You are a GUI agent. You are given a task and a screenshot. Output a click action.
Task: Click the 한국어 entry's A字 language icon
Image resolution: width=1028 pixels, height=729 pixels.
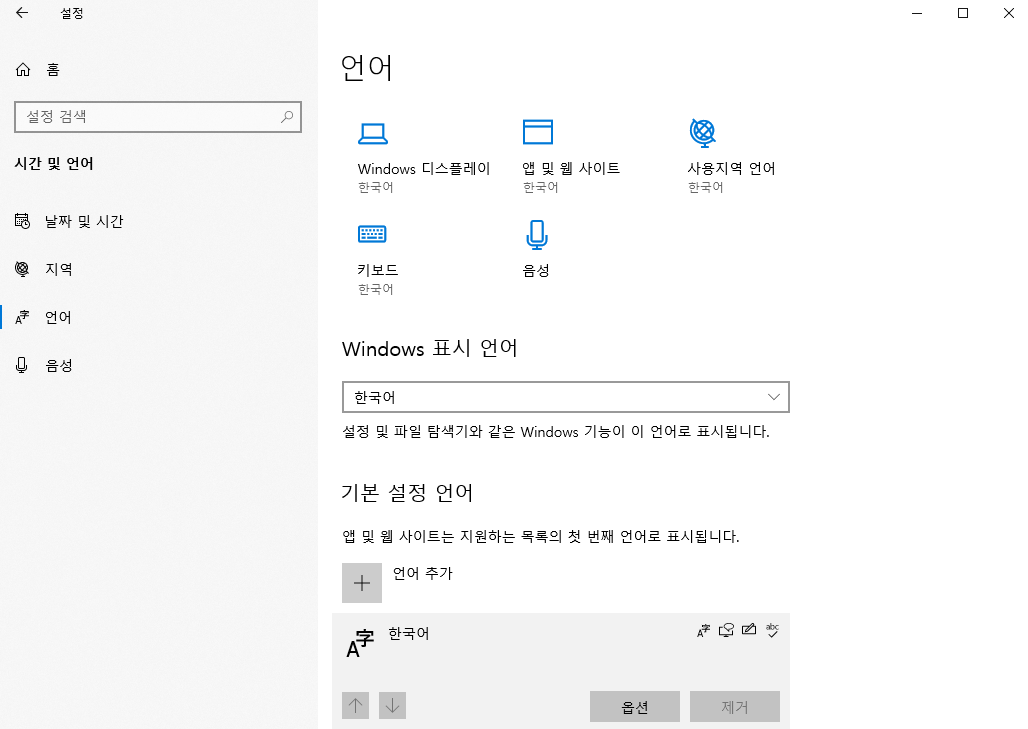pyautogui.click(x=360, y=644)
